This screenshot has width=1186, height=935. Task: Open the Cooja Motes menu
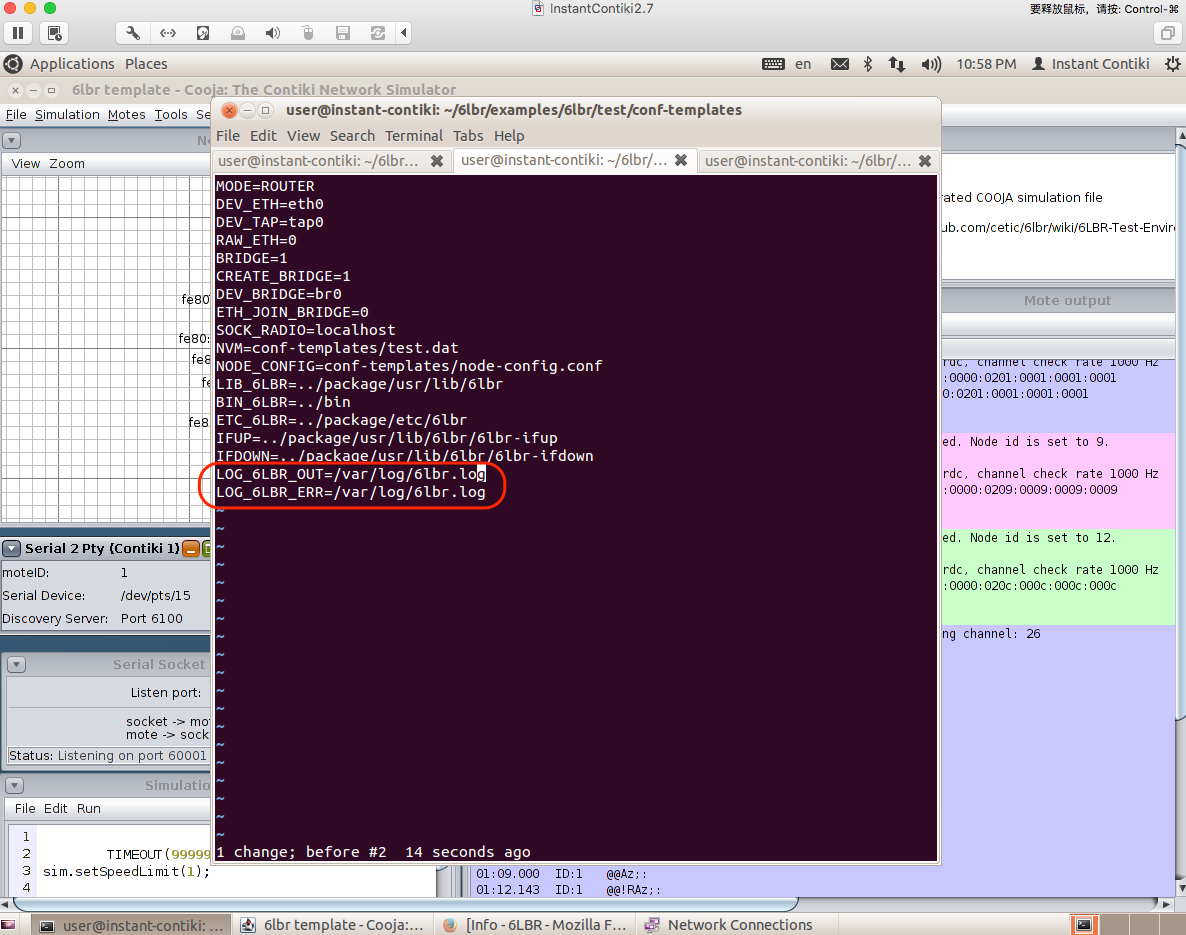(126, 115)
